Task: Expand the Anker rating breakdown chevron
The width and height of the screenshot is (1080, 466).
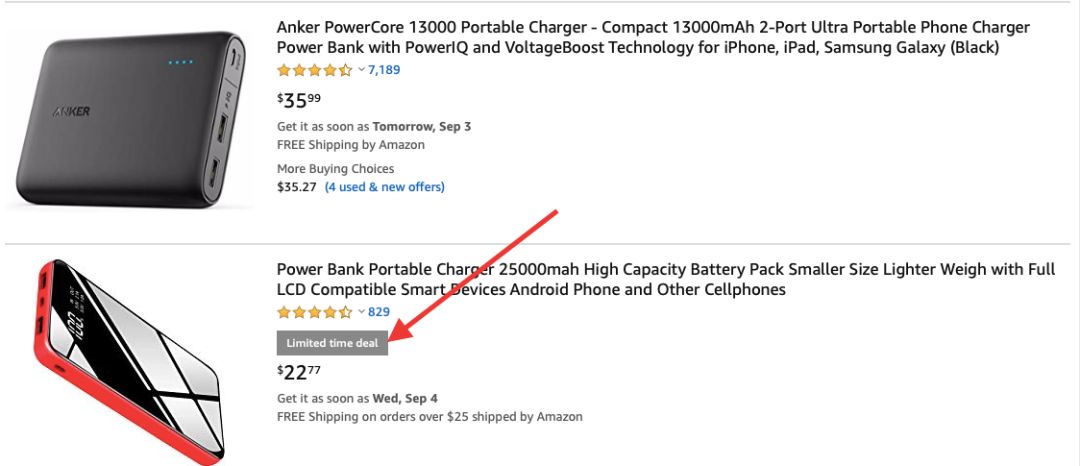Action: click(361, 70)
